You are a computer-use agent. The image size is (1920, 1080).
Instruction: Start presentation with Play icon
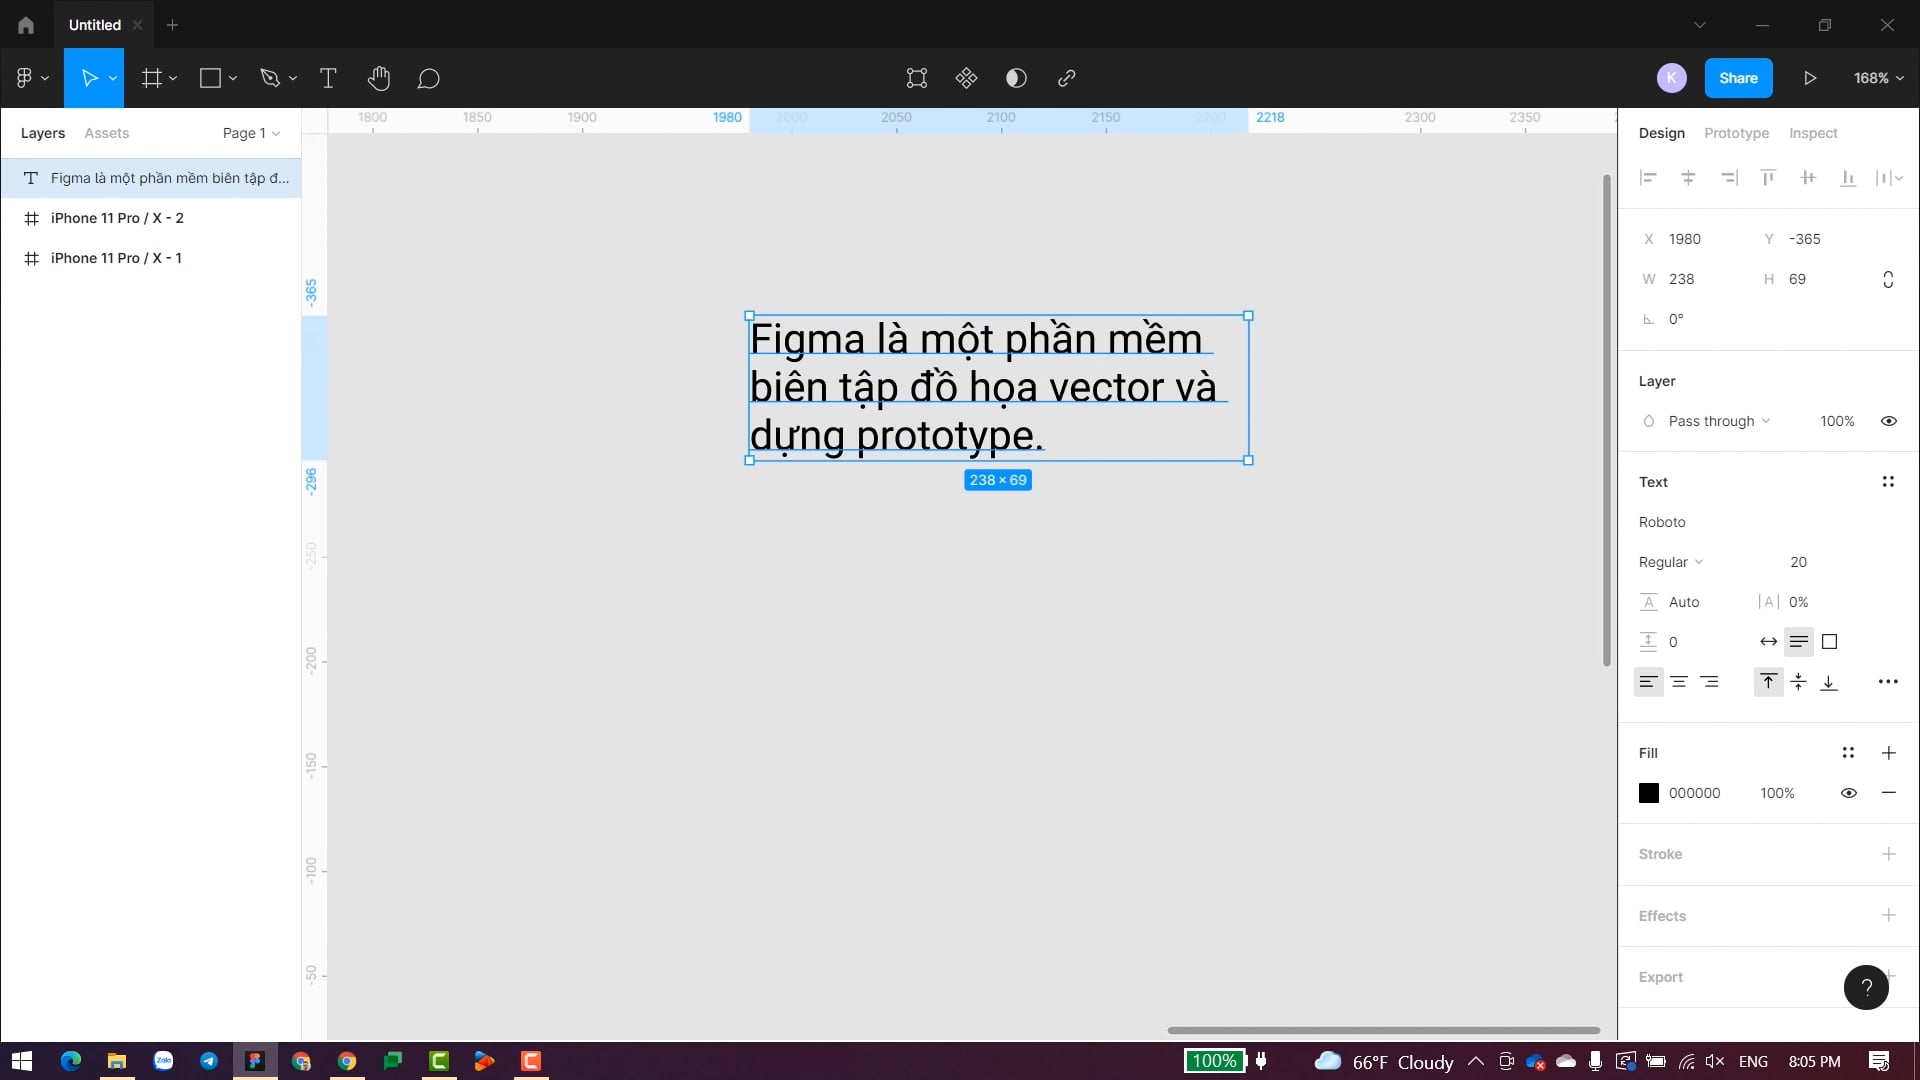[1810, 78]
